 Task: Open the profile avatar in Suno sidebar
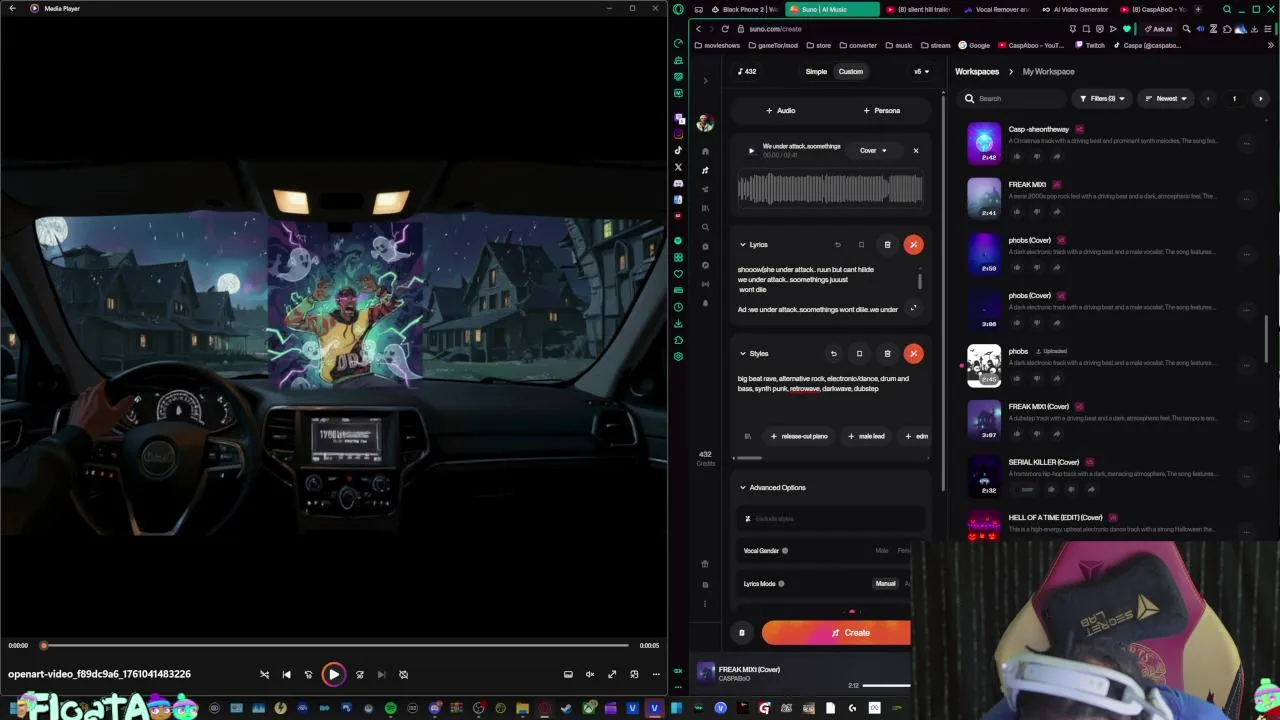[x=705, y=123]
